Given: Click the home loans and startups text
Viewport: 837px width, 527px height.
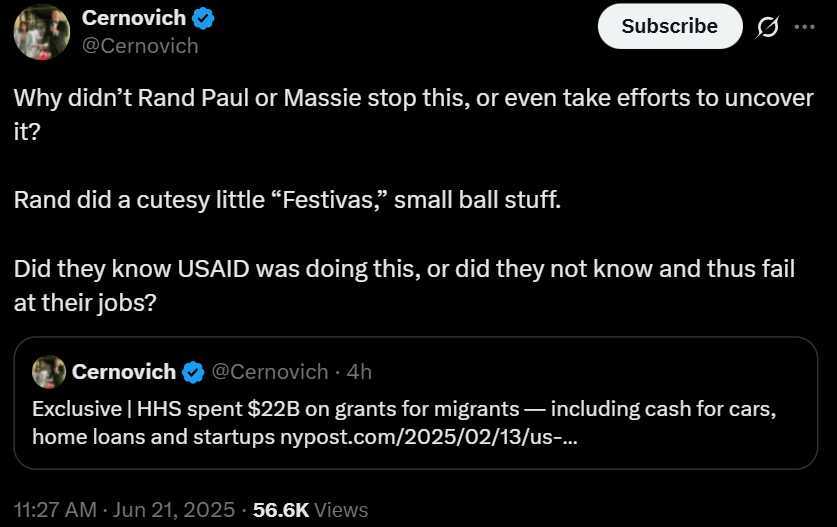Looking at the screenshot, I should tap(154, 437).
